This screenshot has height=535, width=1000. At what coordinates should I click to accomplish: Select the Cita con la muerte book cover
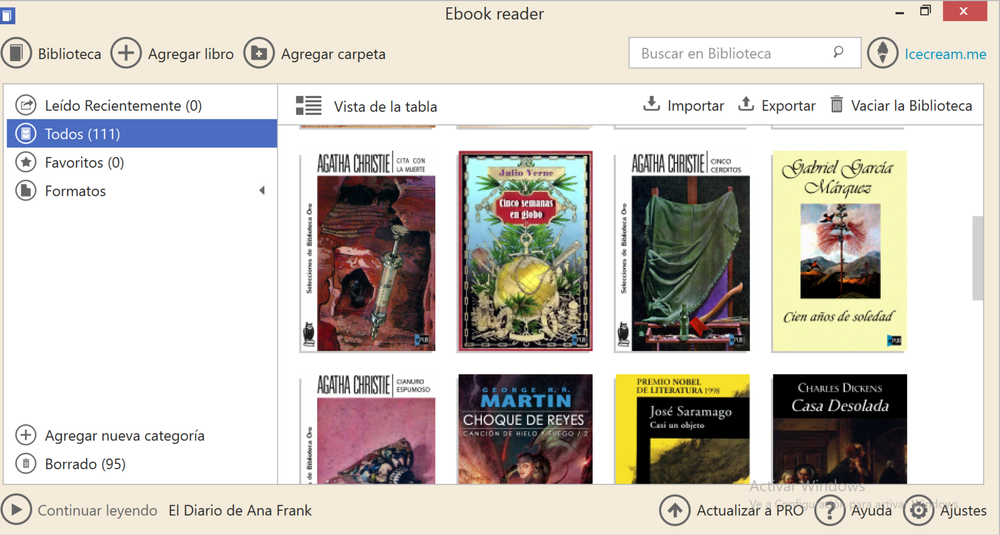coord(367,251)
